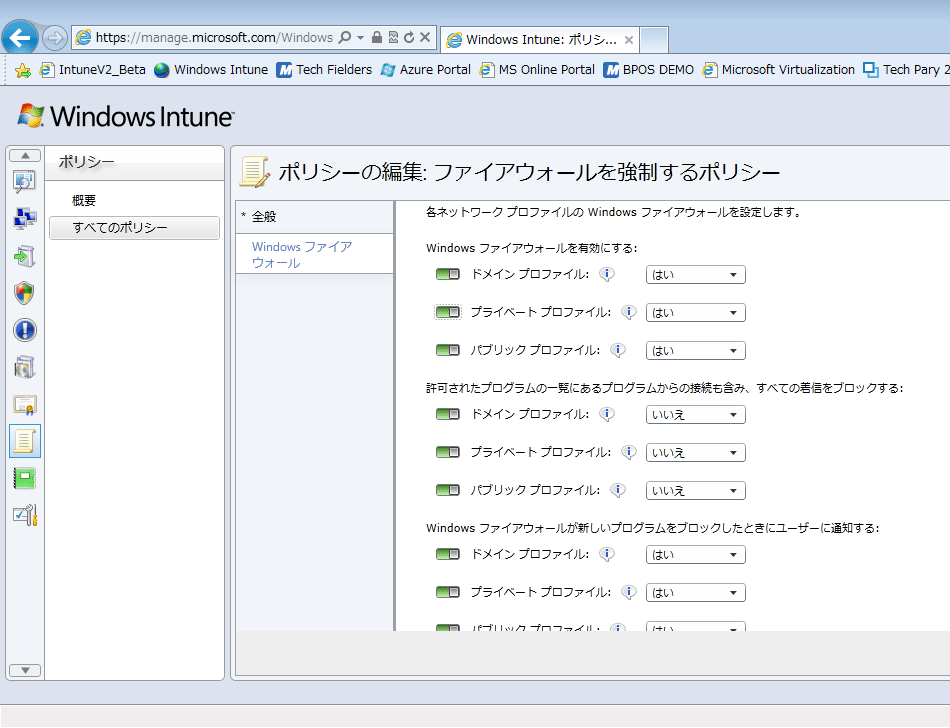Open the notify-user domain profile はい dropdown
This screenshot has height=728, width=950.
(x=696, y=555)
